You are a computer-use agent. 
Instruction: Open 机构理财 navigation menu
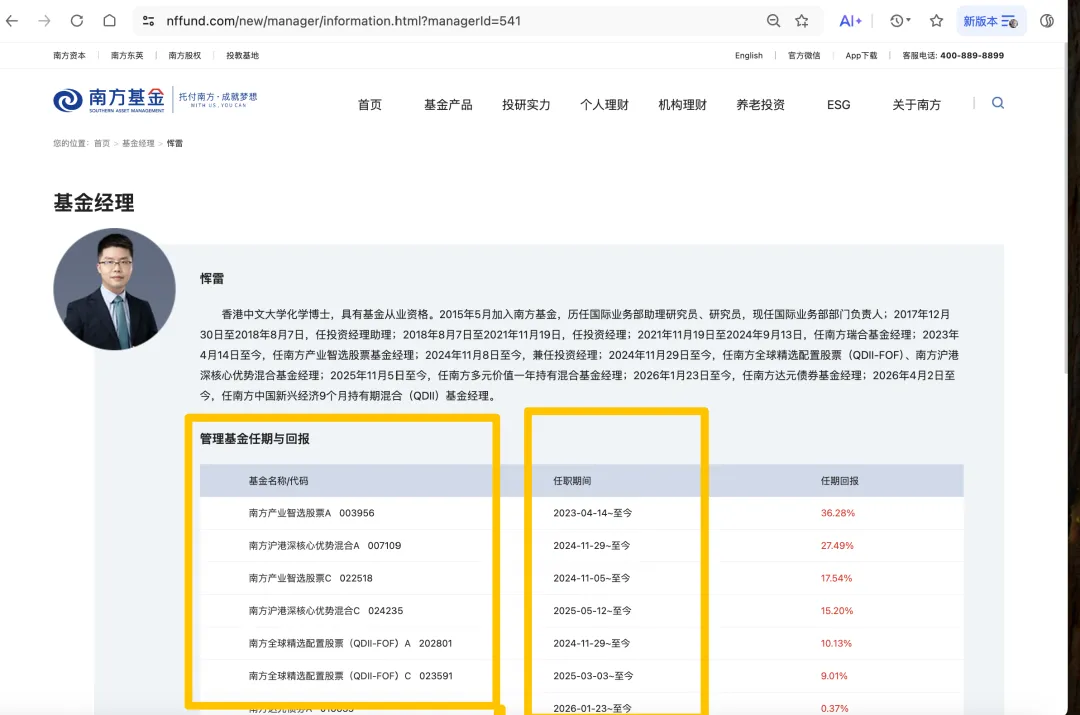point(683,105)
